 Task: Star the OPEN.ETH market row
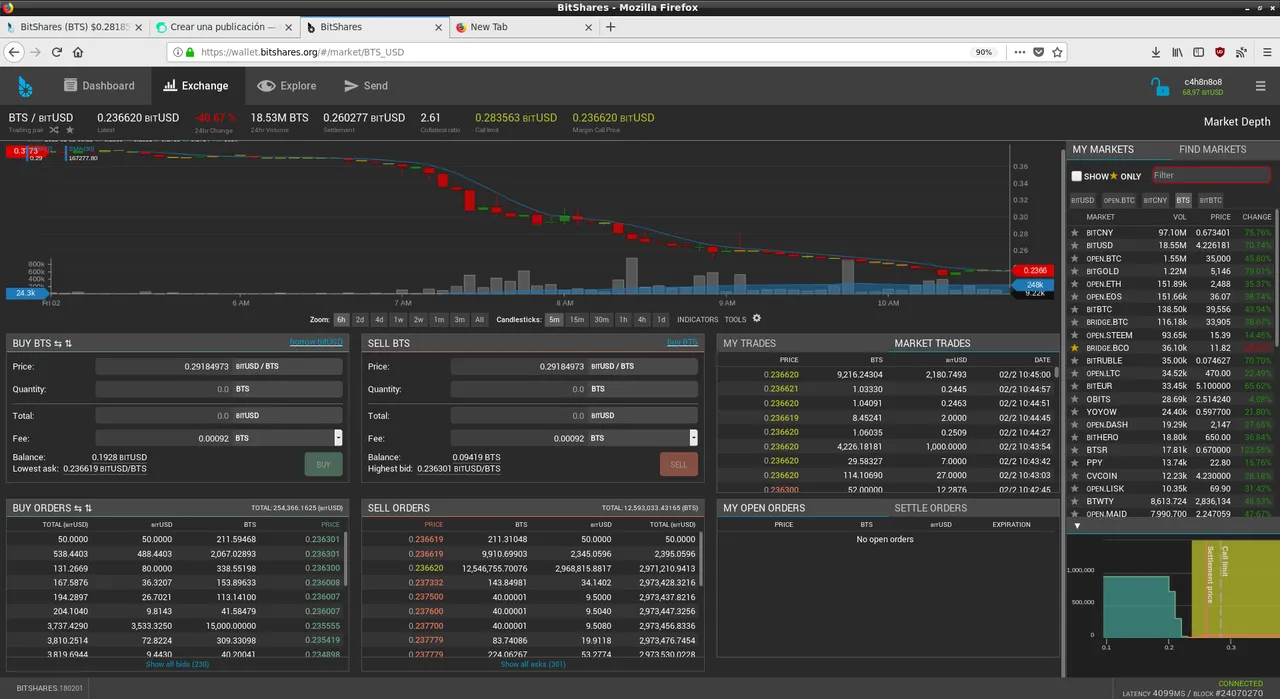tap(1075, 284)
